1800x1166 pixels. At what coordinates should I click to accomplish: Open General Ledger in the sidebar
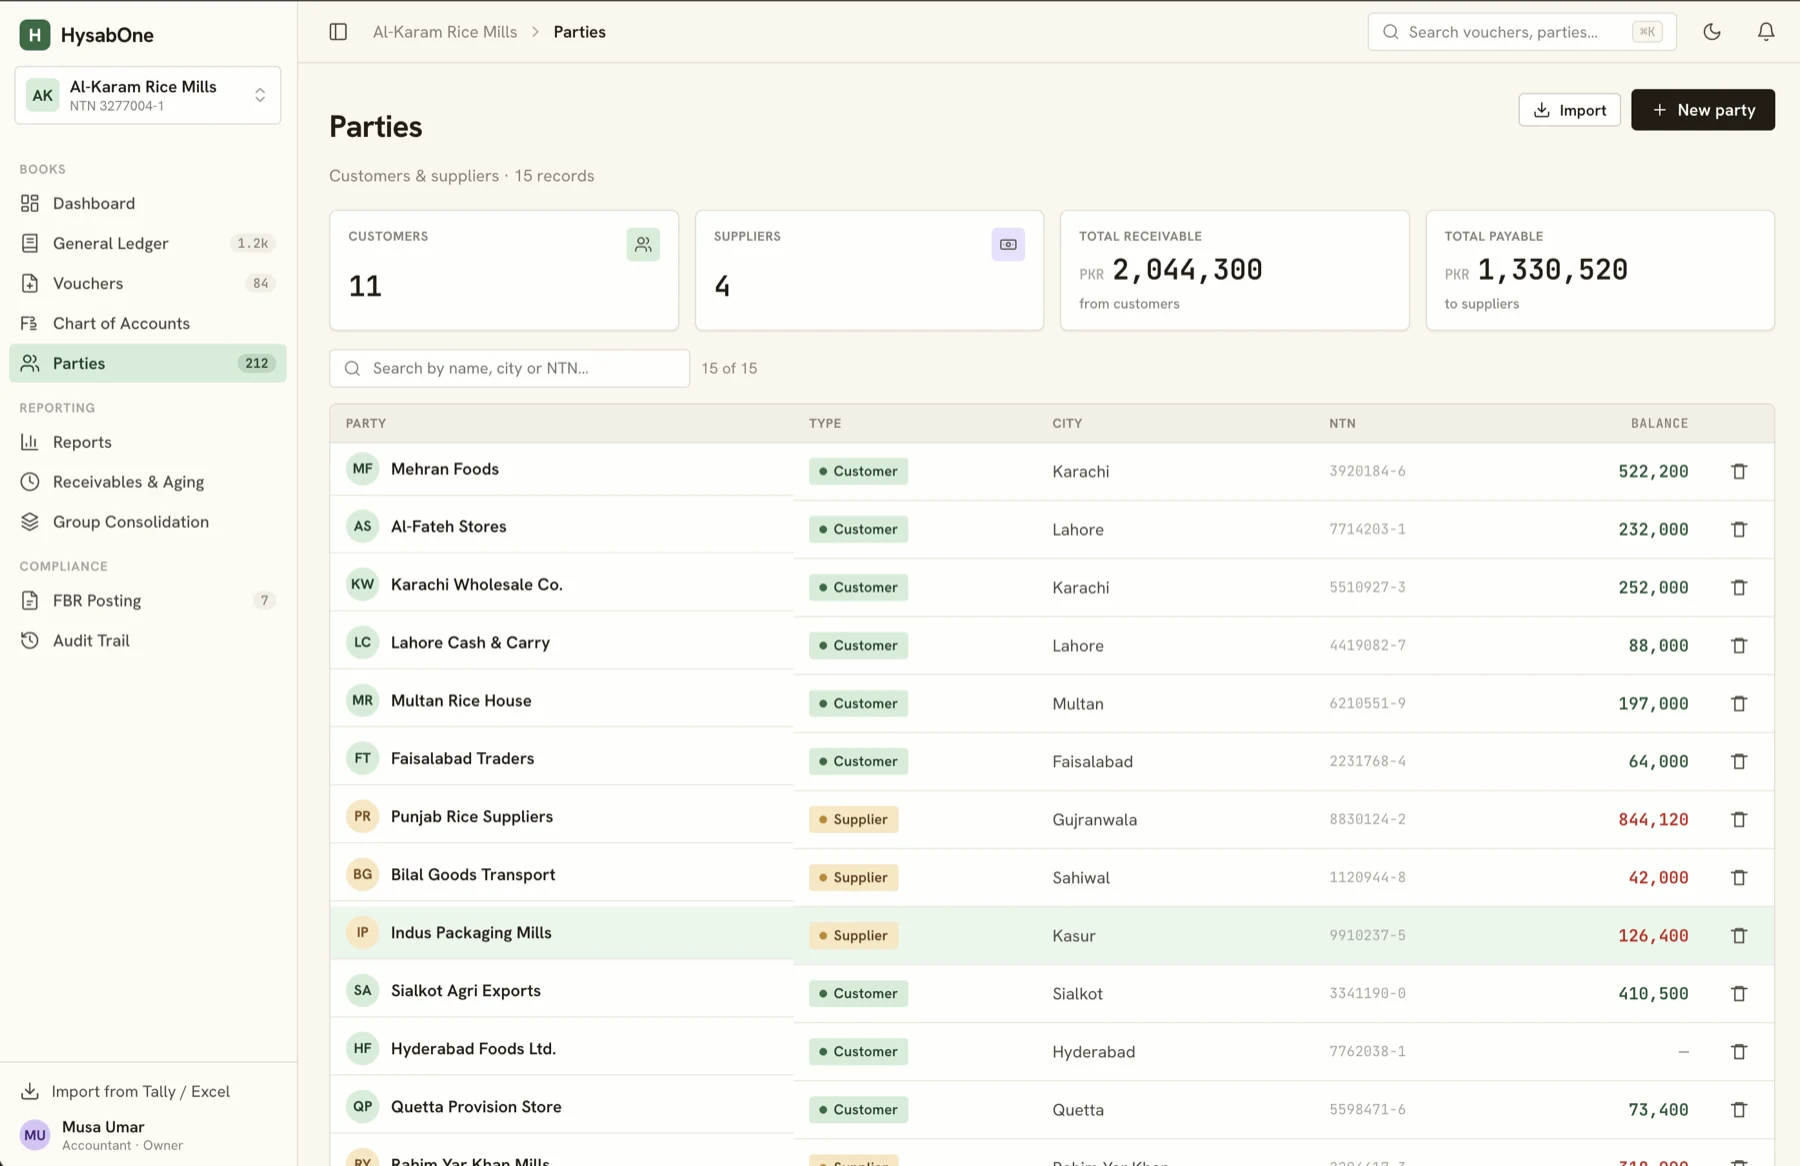point(148,243)
